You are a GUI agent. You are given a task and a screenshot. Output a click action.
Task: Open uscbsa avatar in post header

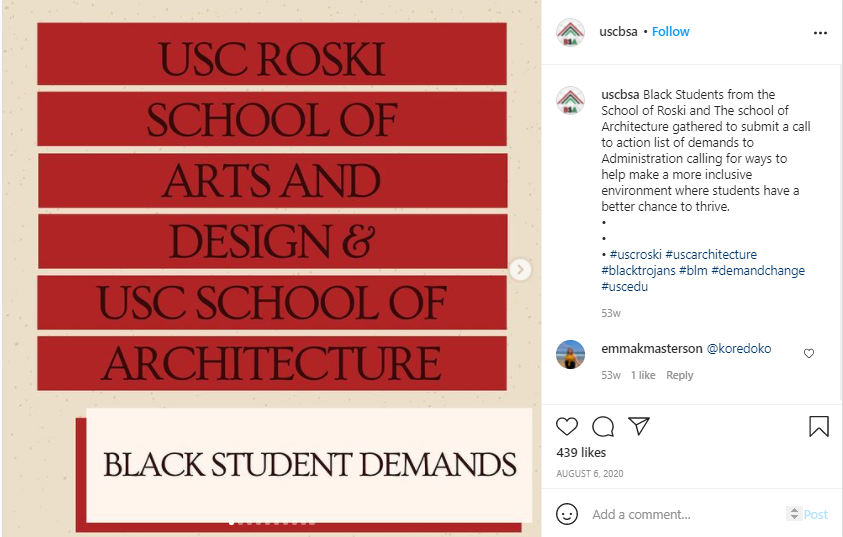coord(570,32)
